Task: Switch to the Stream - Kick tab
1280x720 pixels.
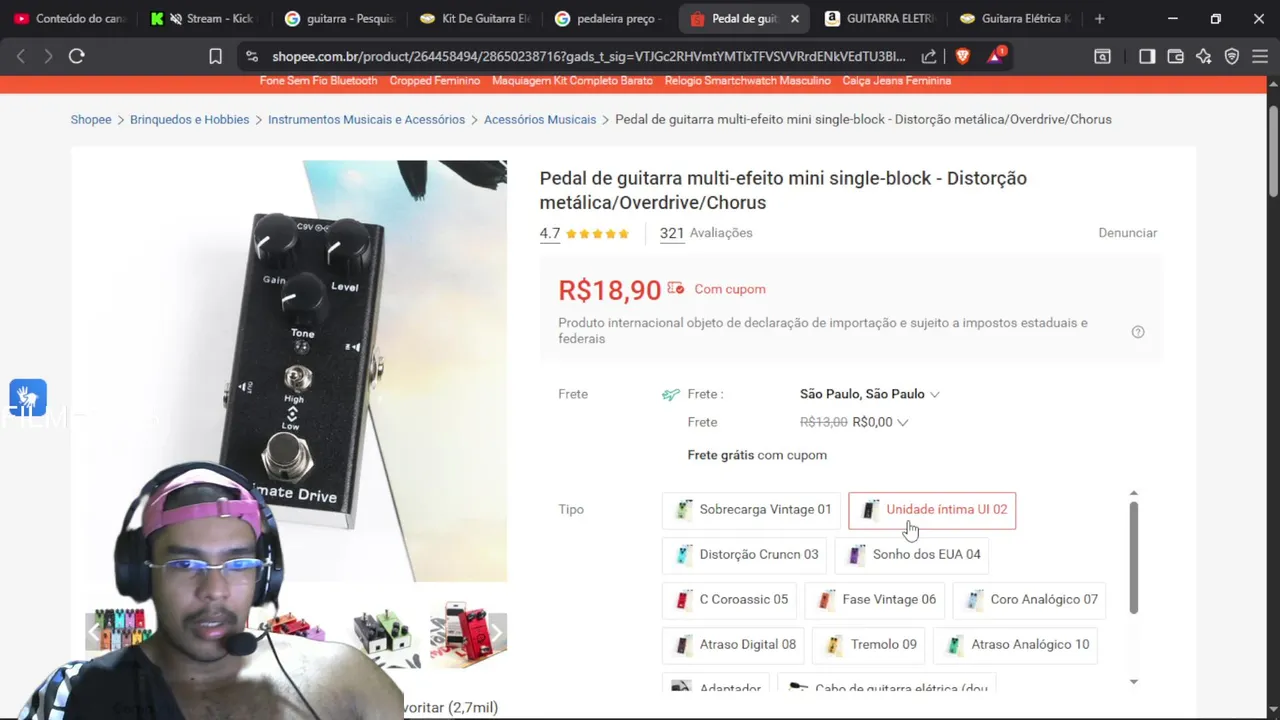Action: [x=203, y=18]
